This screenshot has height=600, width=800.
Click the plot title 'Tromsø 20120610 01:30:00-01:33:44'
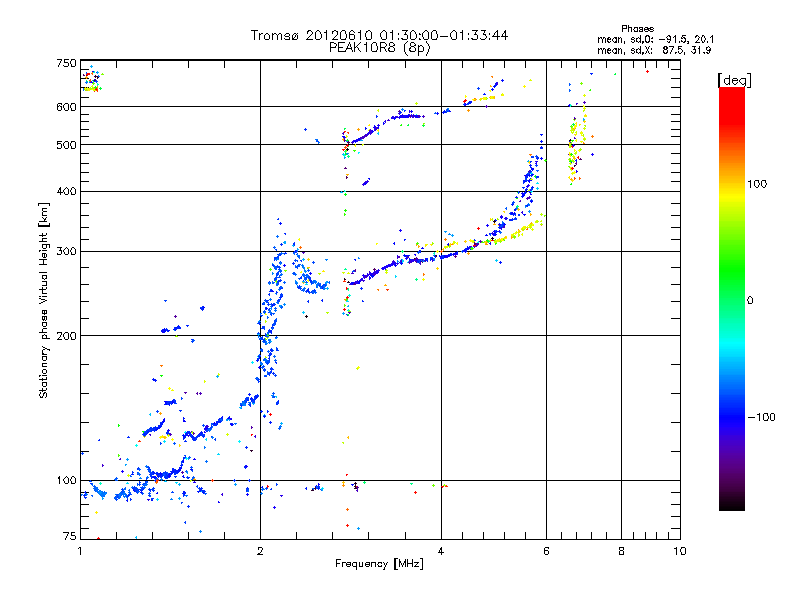pyautogui.click(x=379, y=35)
